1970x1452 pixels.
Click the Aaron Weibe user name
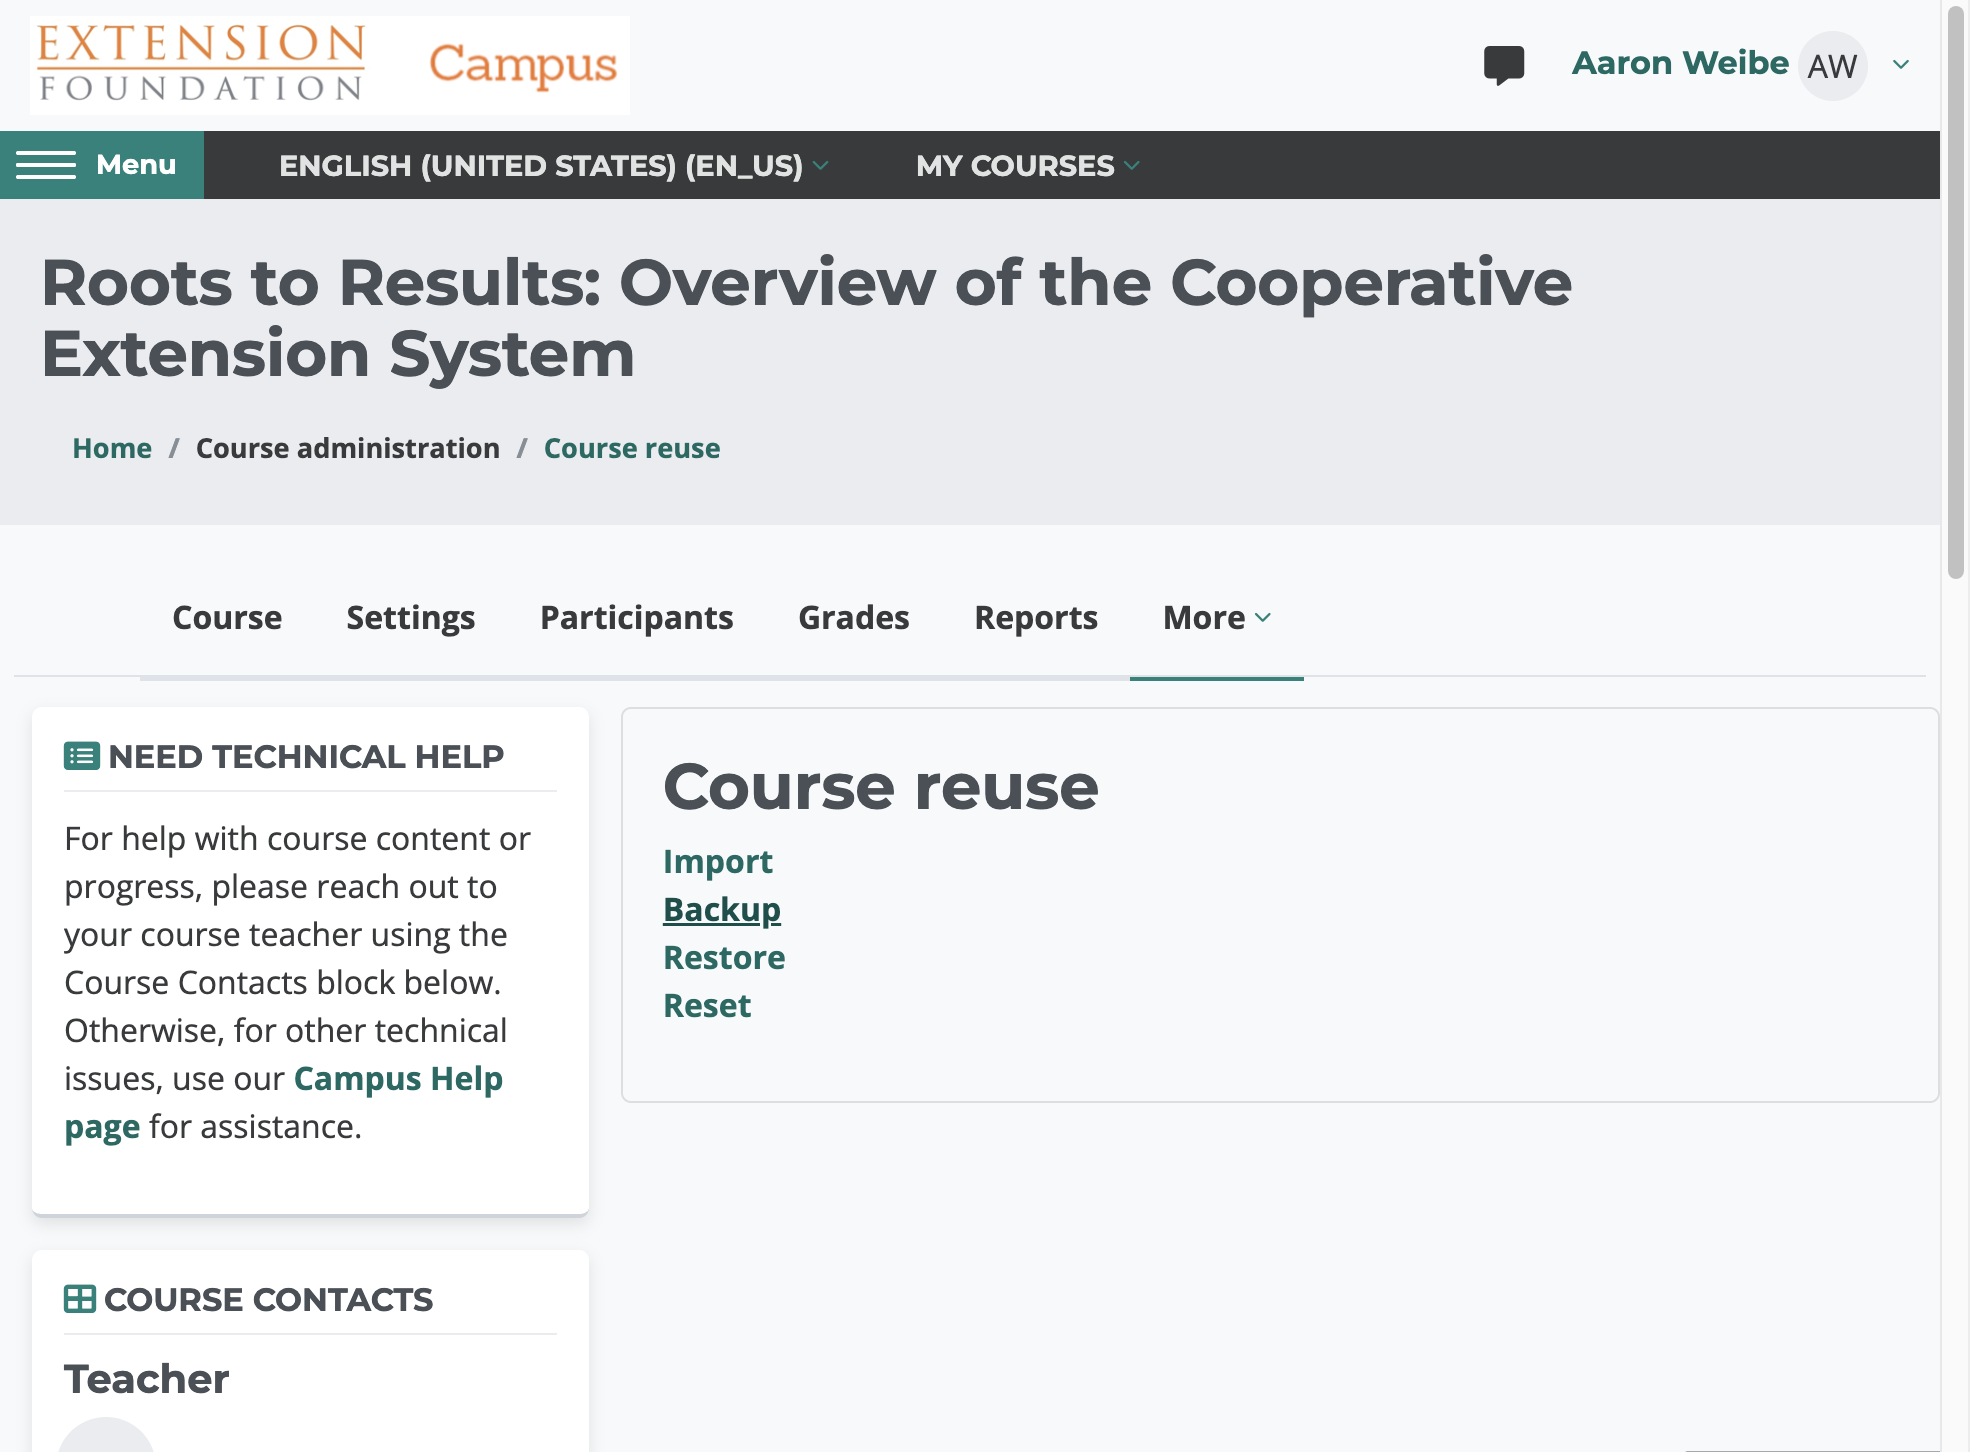[x=1680, y=63]
